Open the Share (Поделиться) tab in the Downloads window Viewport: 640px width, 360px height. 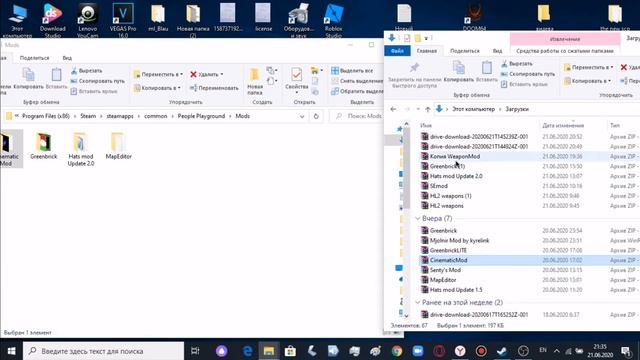point(464,51)
